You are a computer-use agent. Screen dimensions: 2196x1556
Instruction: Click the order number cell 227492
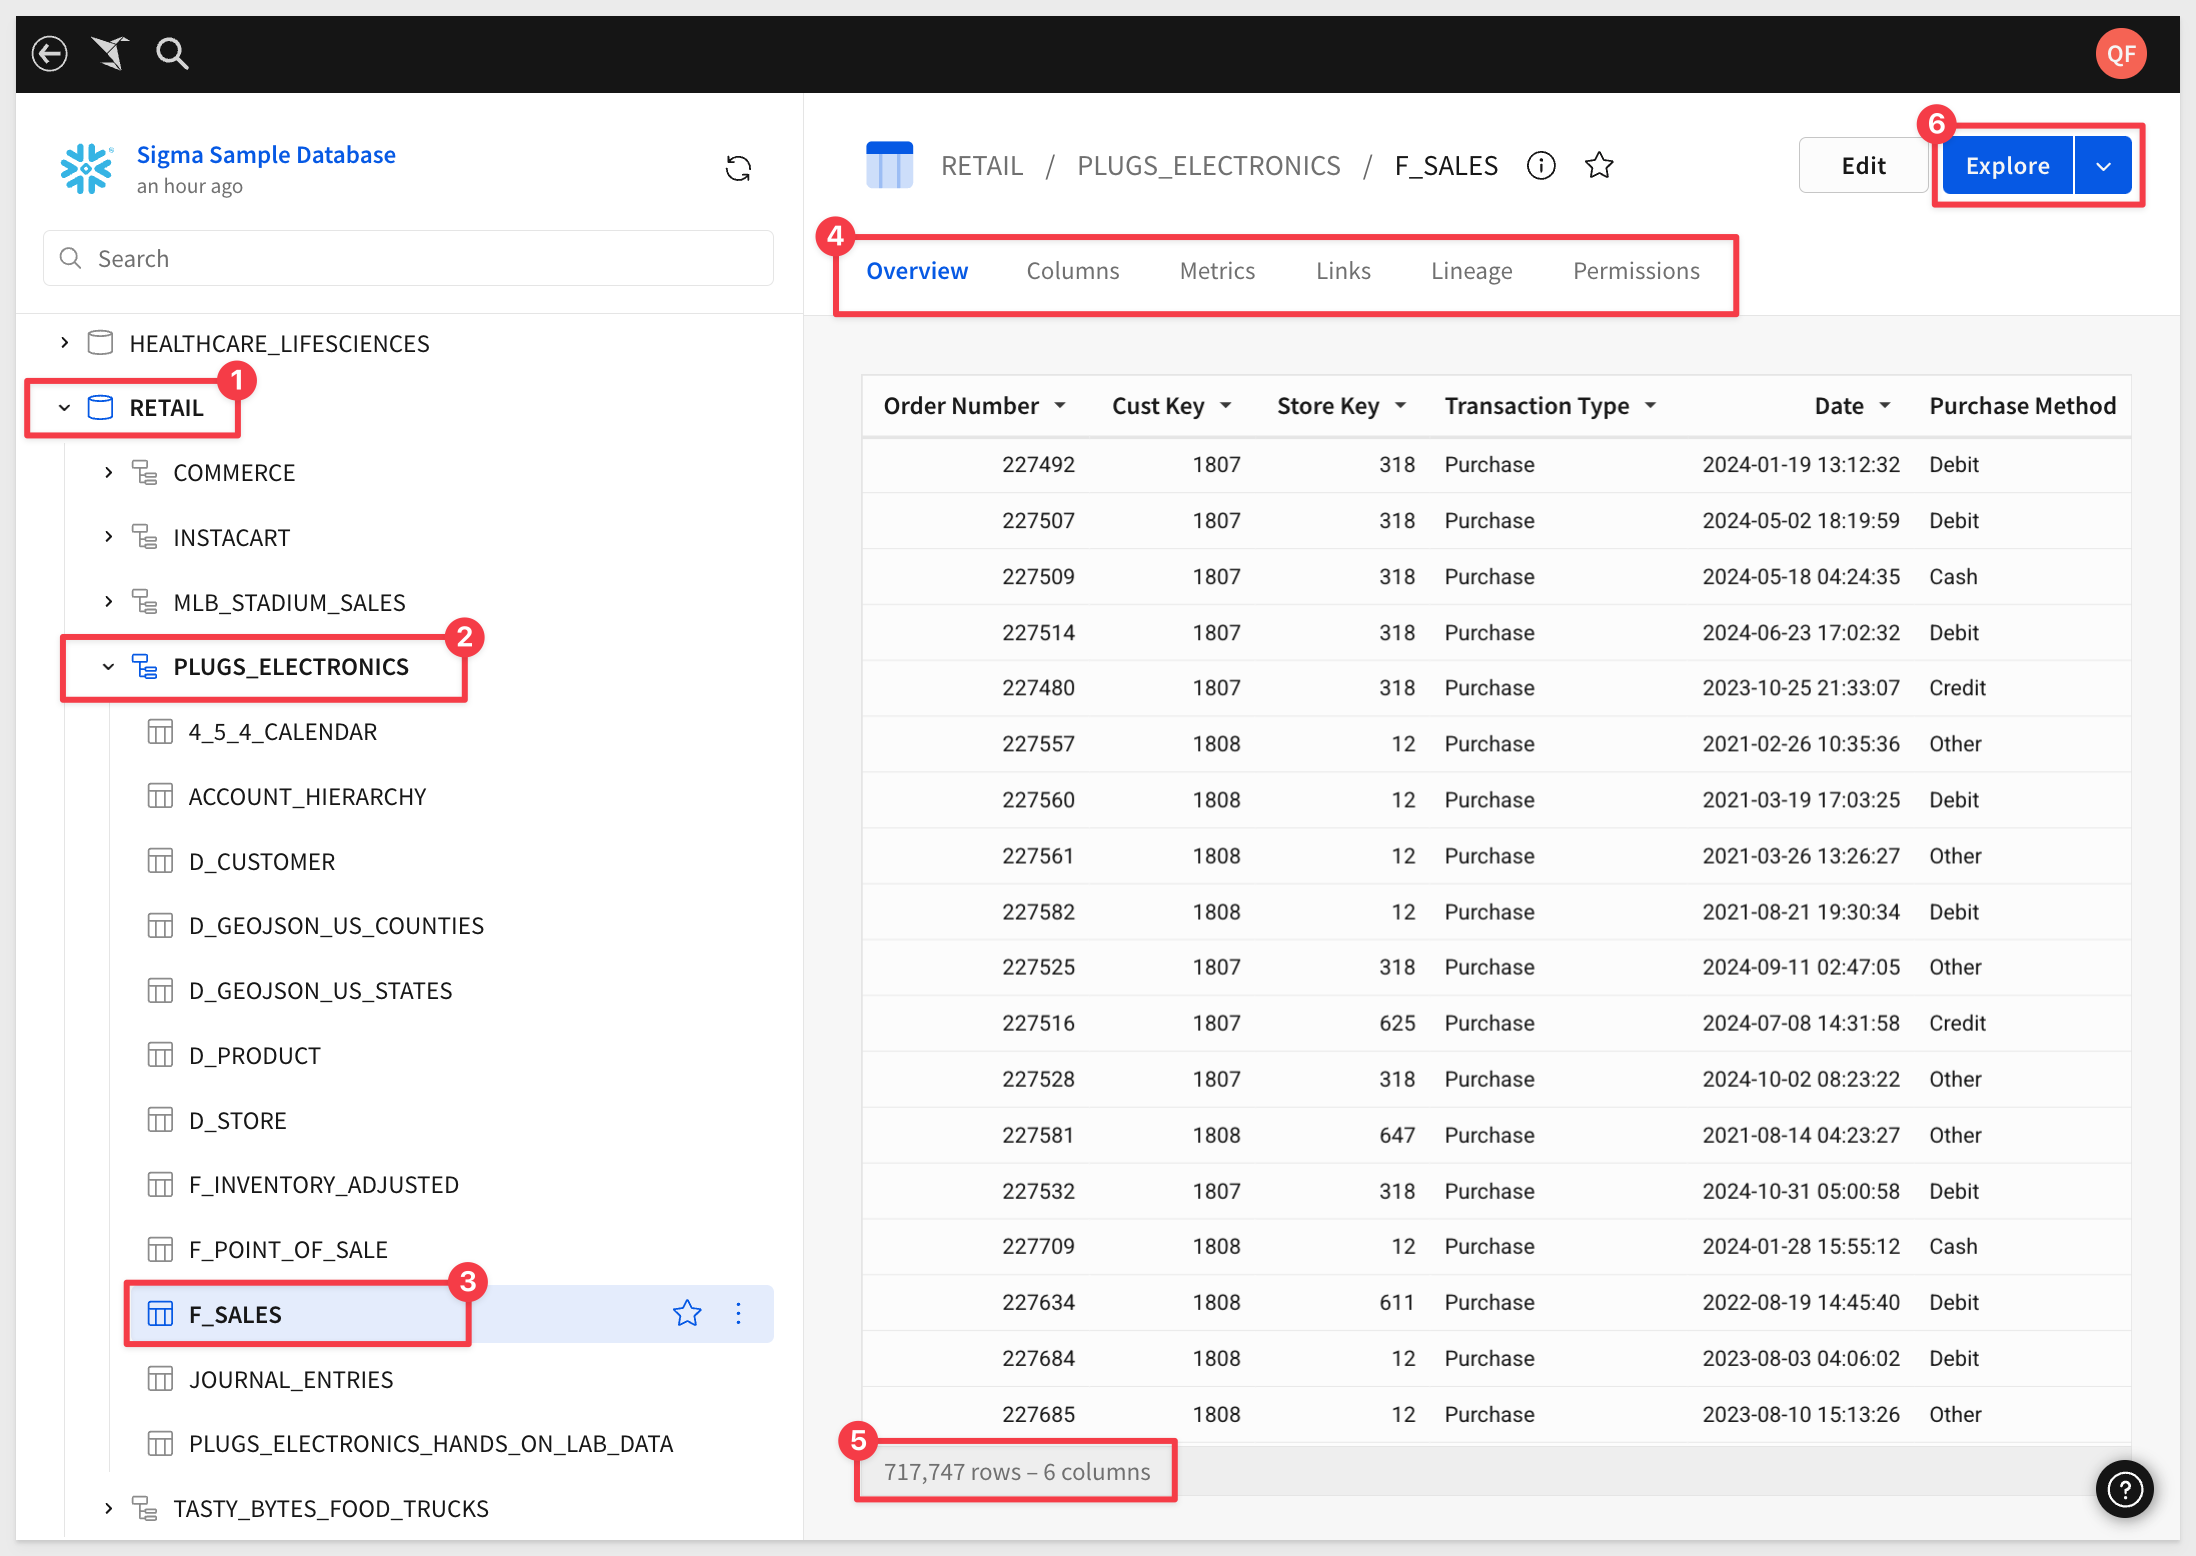[1038, 465]
